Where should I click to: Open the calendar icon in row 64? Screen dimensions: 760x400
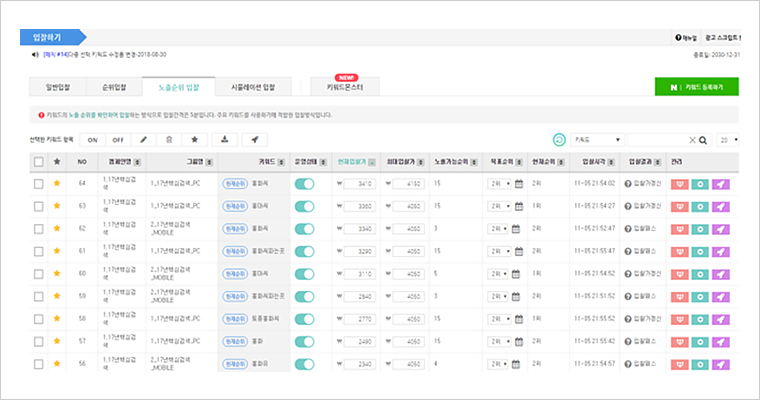tap(519, 184)
